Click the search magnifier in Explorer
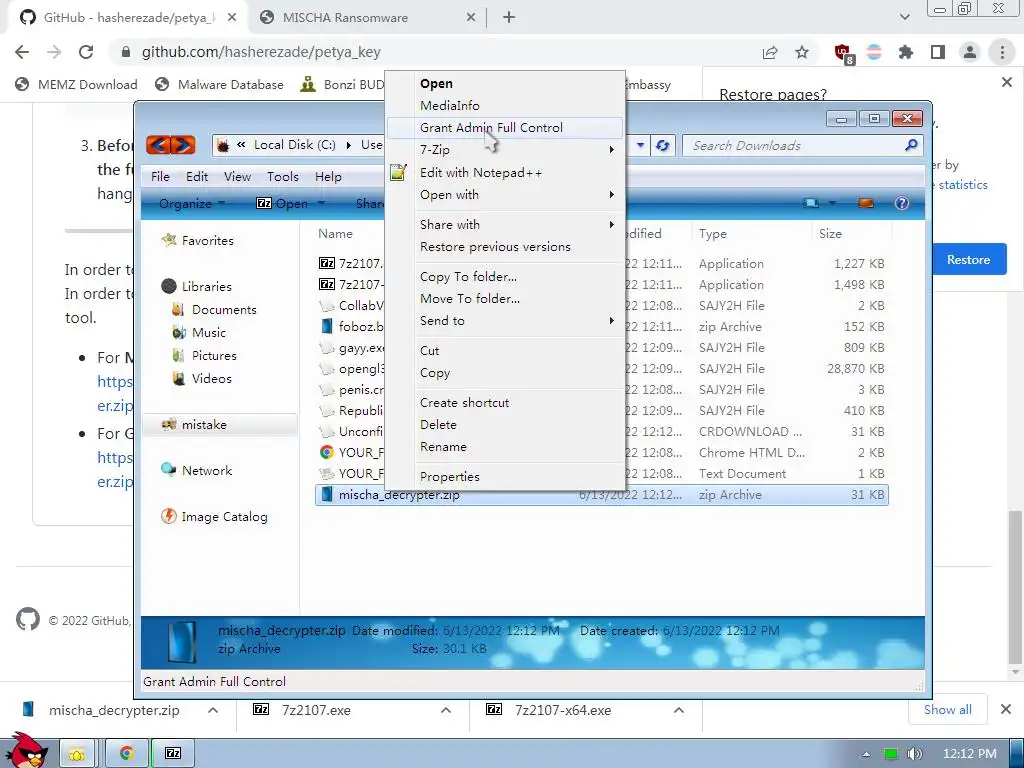Viewport: 1024px width, 768px height. tap(911, 145)
